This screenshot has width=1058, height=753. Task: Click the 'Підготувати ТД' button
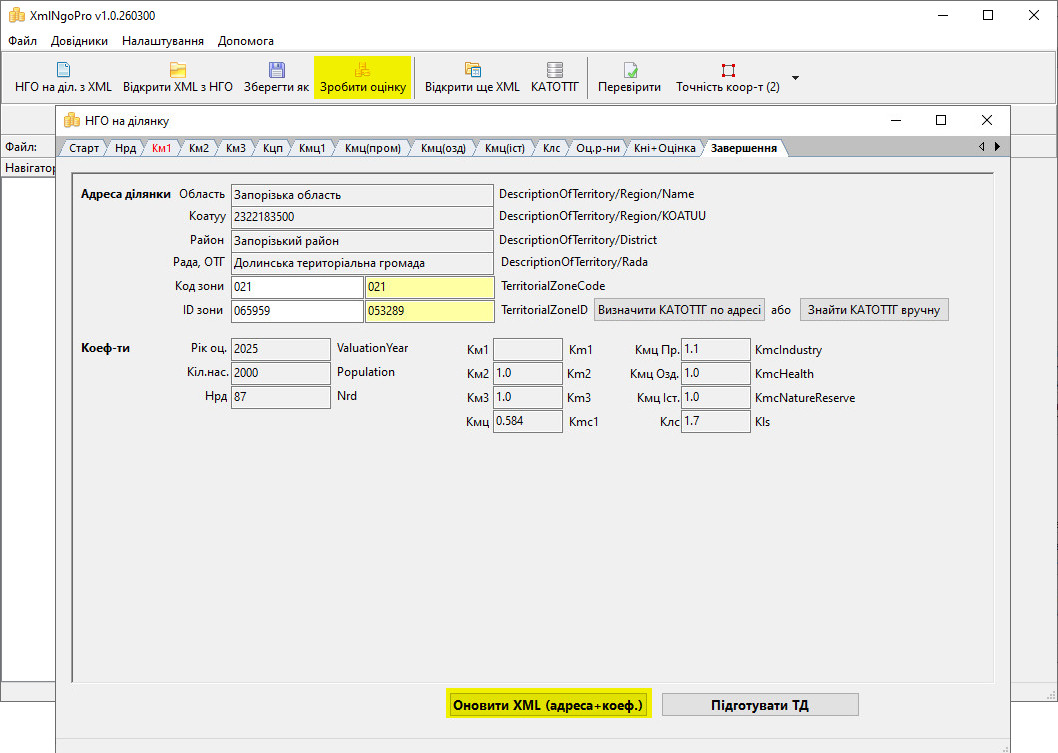pos(760,705)
